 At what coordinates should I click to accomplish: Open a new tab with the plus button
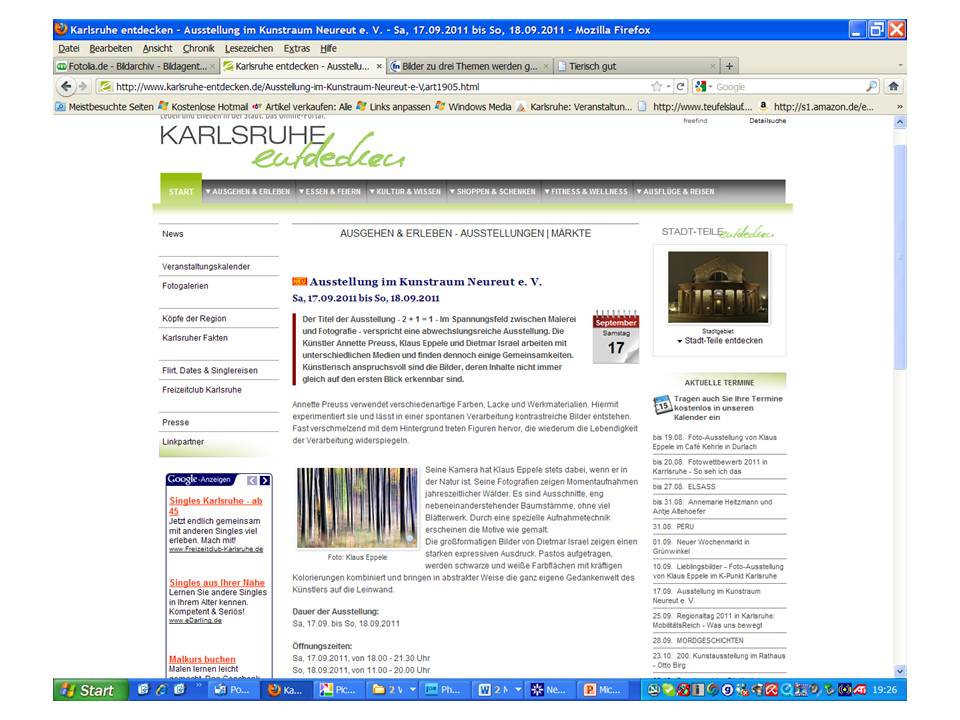pos(729,66)
